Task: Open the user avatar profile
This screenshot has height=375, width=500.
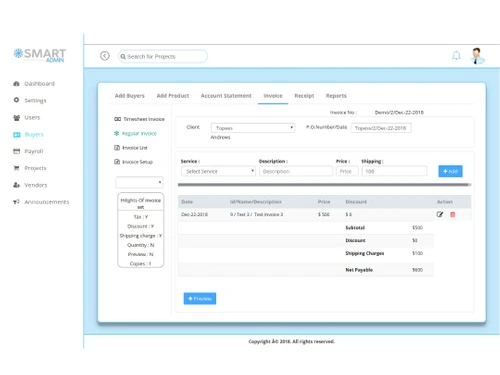Action: (477, 56)
